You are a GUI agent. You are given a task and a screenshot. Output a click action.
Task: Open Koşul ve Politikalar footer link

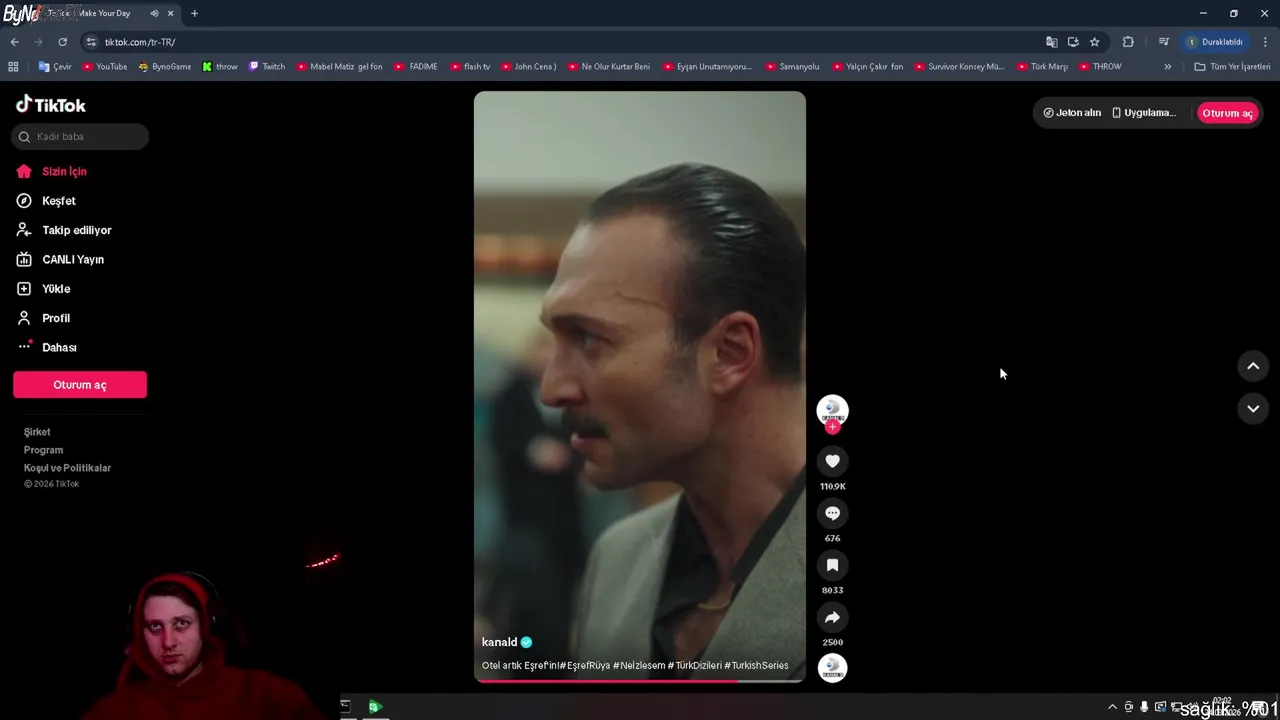pos(67,468)
